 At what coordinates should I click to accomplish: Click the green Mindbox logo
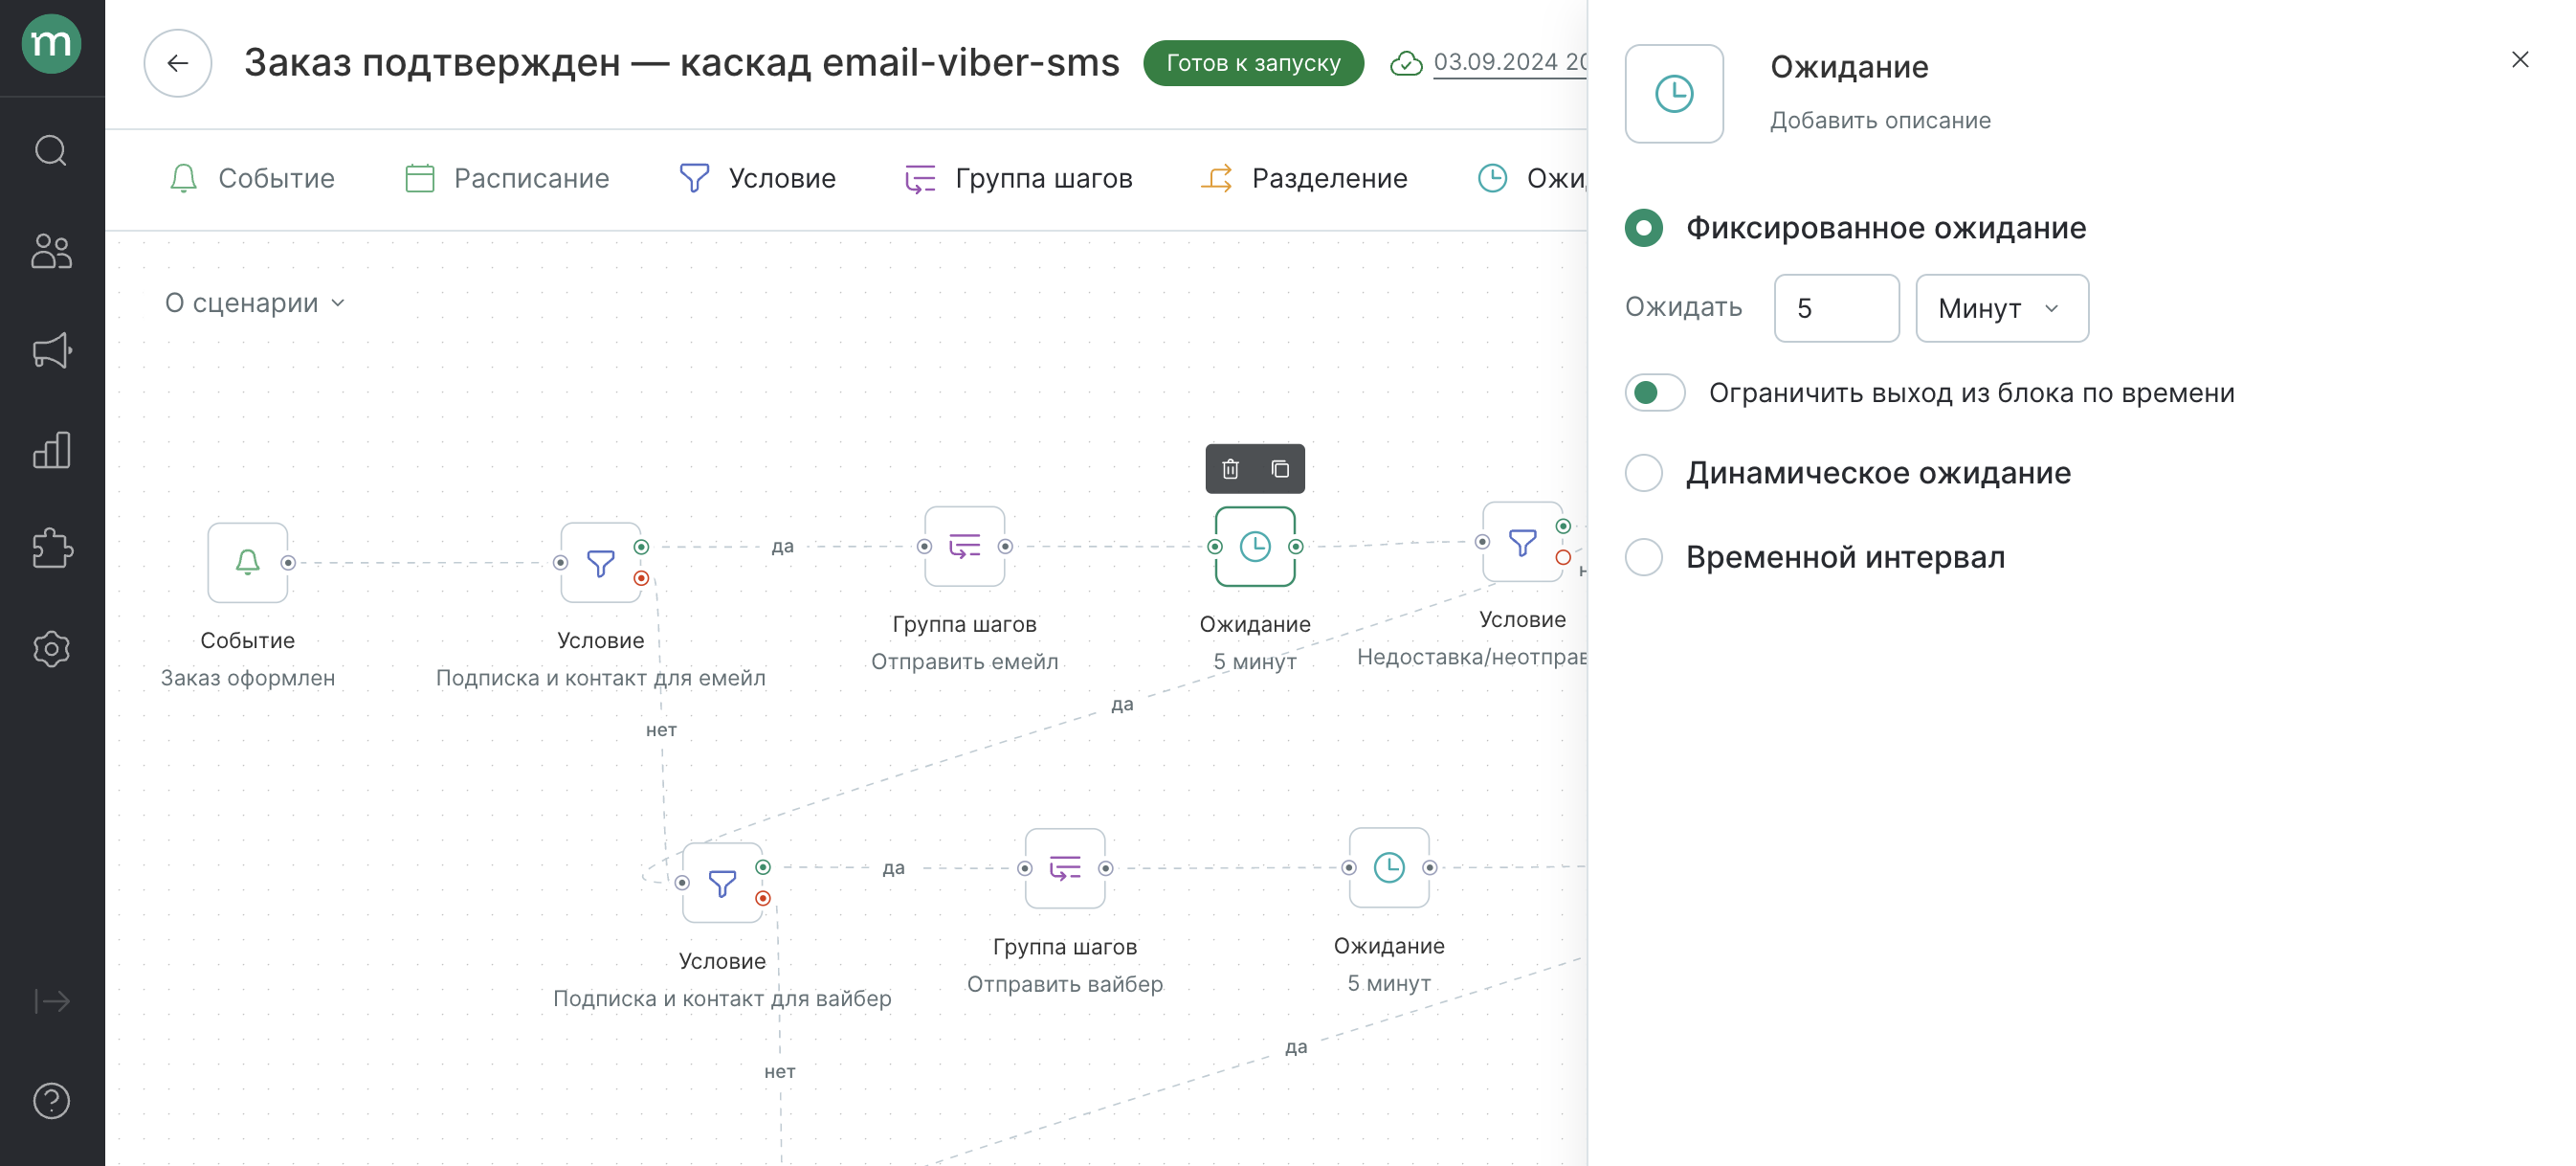51,44
